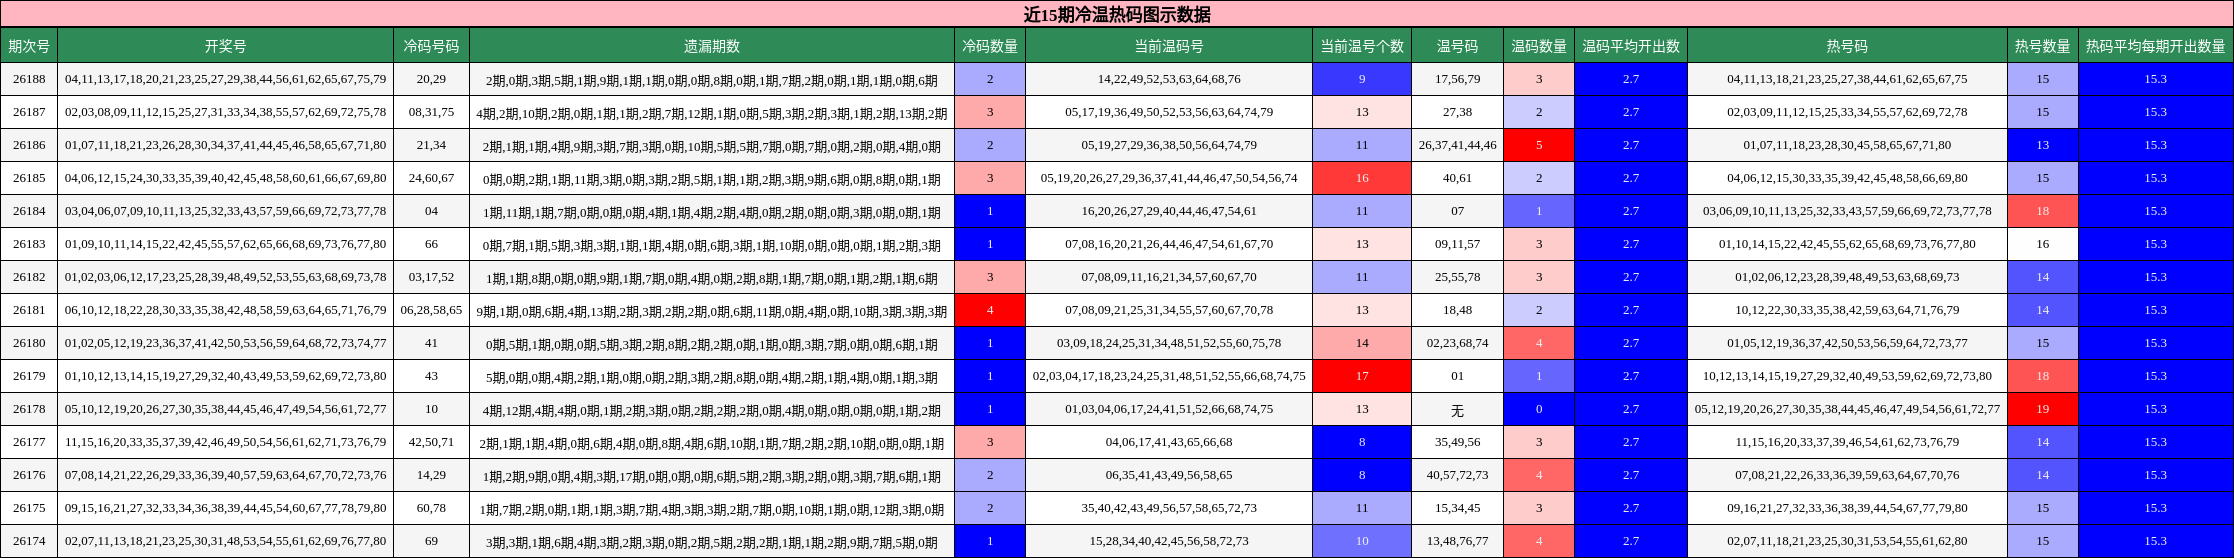2234x558 pixels.
Task: Click the 温码平均开出数 column header
Action: 1631,46
